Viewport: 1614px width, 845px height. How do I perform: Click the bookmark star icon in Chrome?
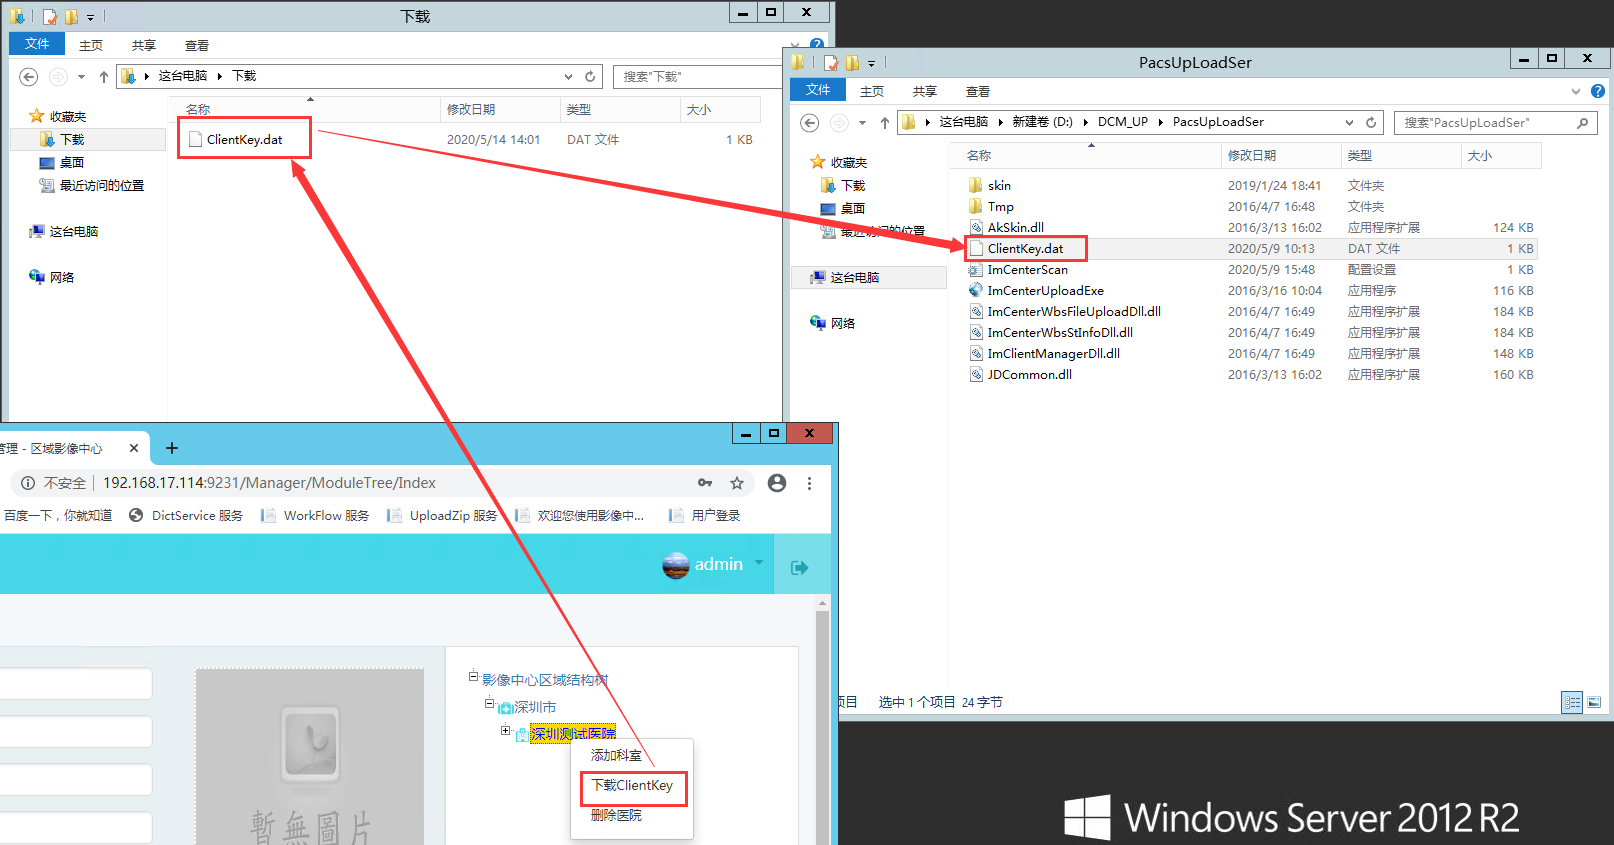tap(737, 483)
